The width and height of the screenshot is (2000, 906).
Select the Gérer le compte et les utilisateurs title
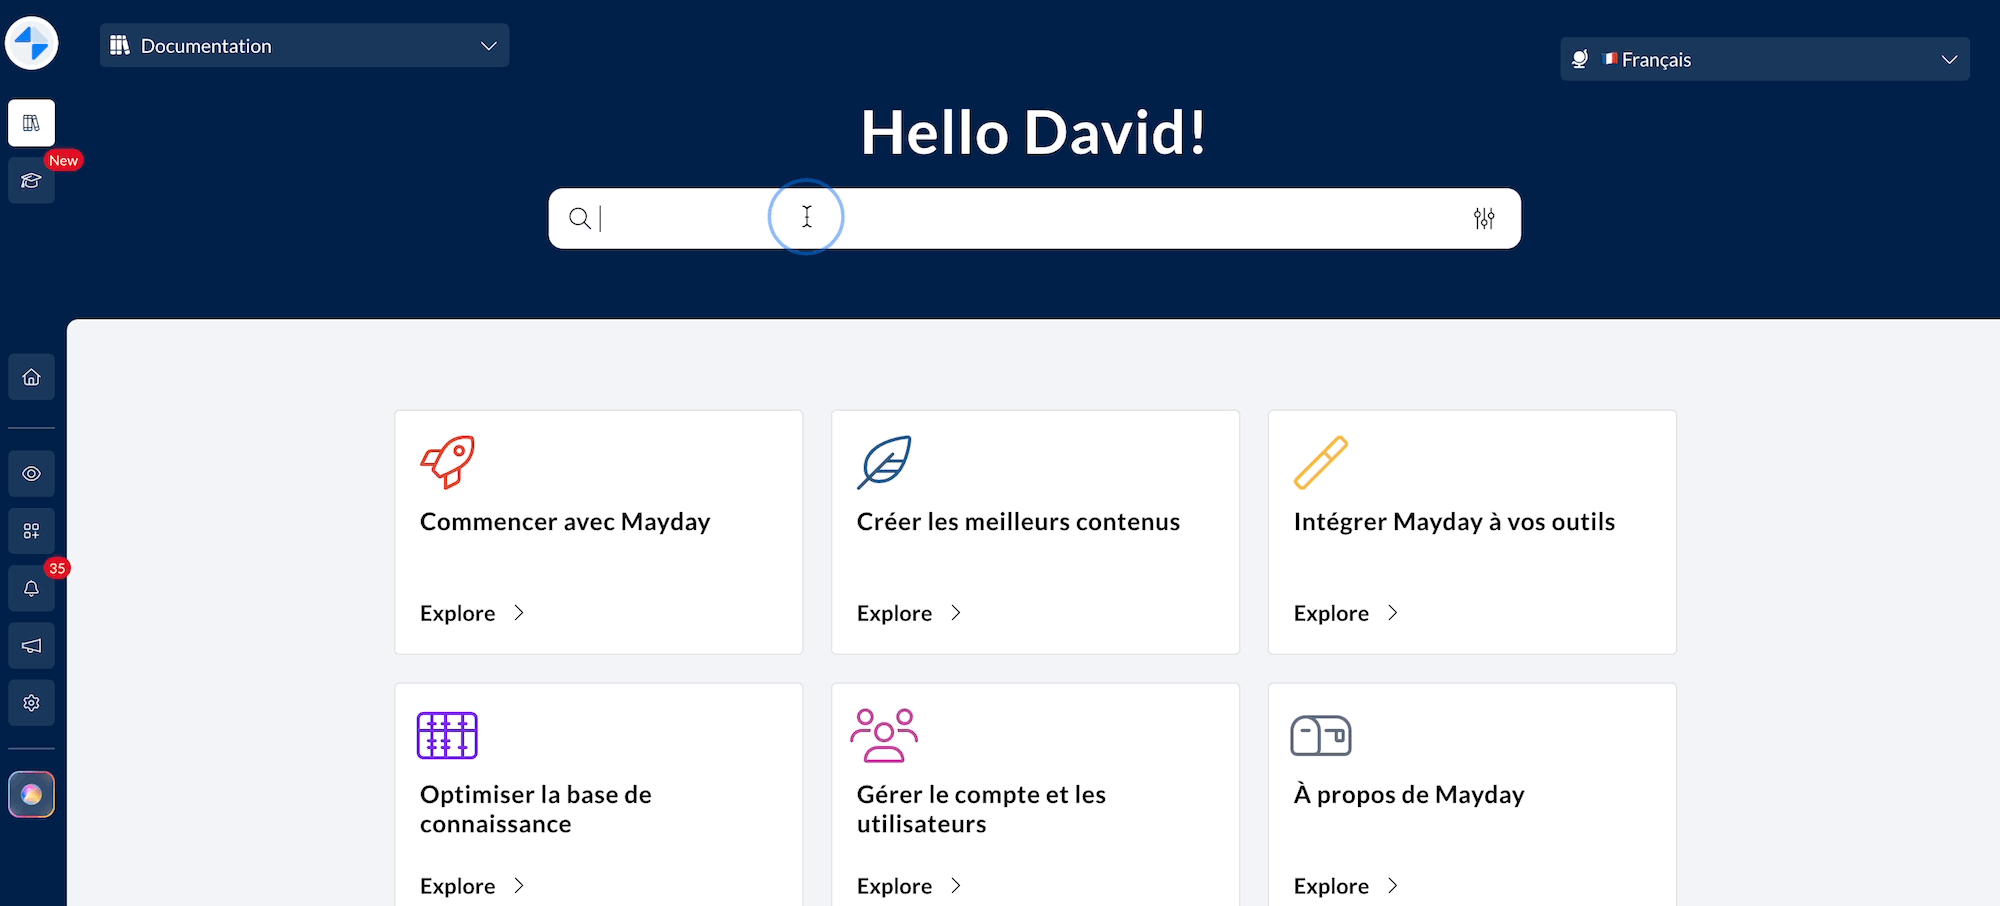(x=981, y=809)
